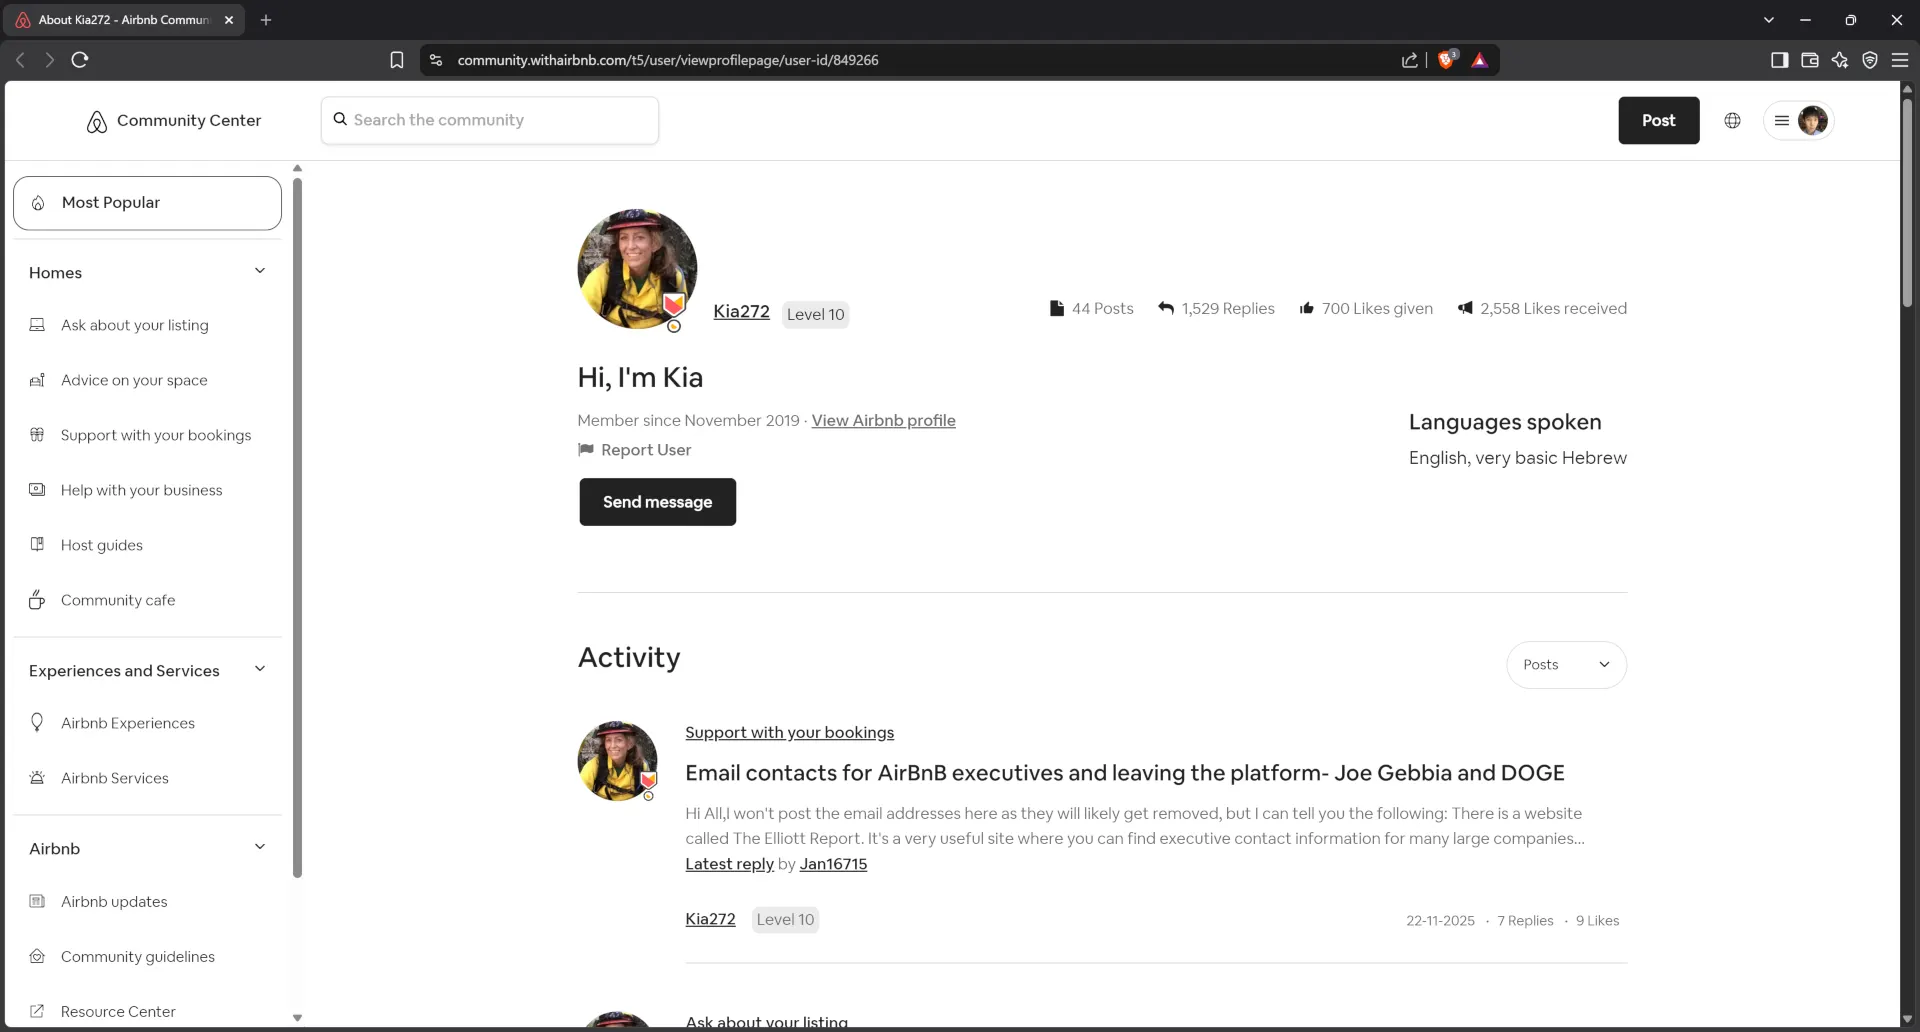Open the Support with your bookings category link
Screen dimensions: 1920x1032
pos(789,733)
